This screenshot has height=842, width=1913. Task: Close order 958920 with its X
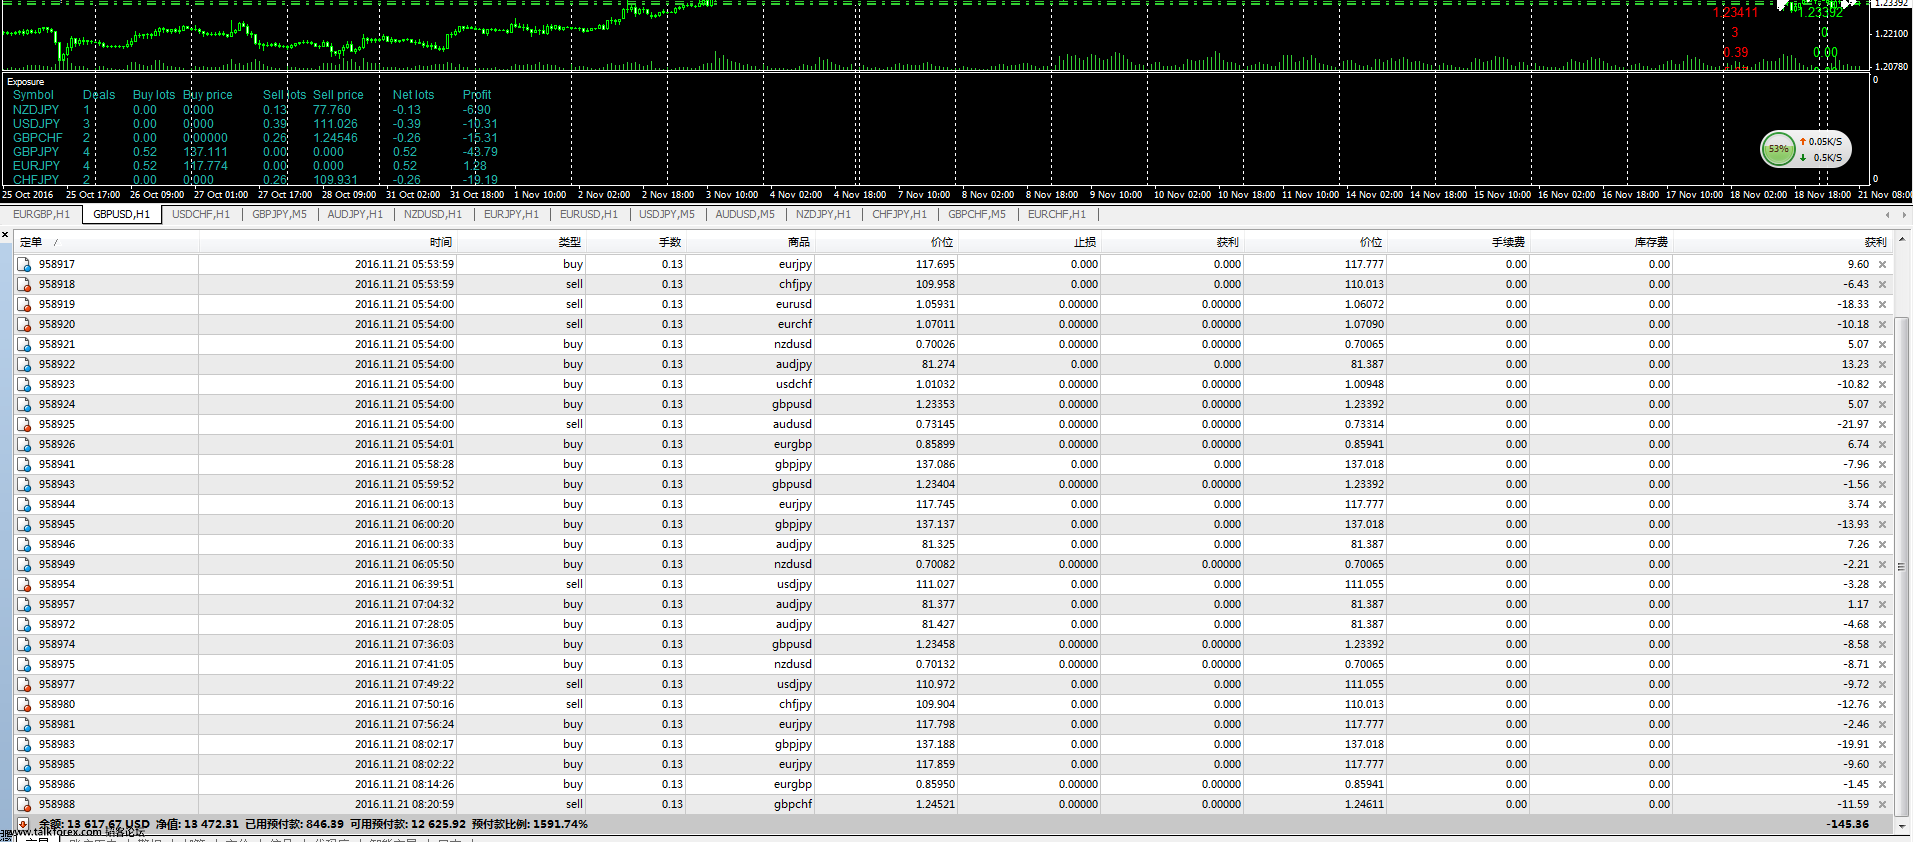point(1882,325)
